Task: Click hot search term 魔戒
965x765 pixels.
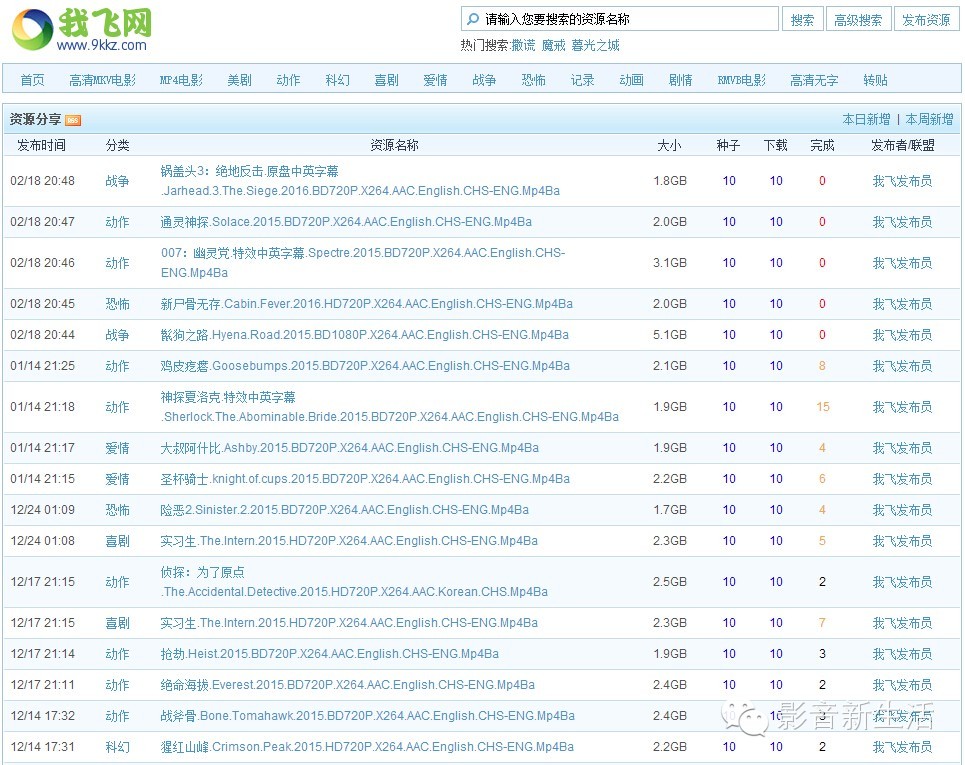Action: [553, 45]
